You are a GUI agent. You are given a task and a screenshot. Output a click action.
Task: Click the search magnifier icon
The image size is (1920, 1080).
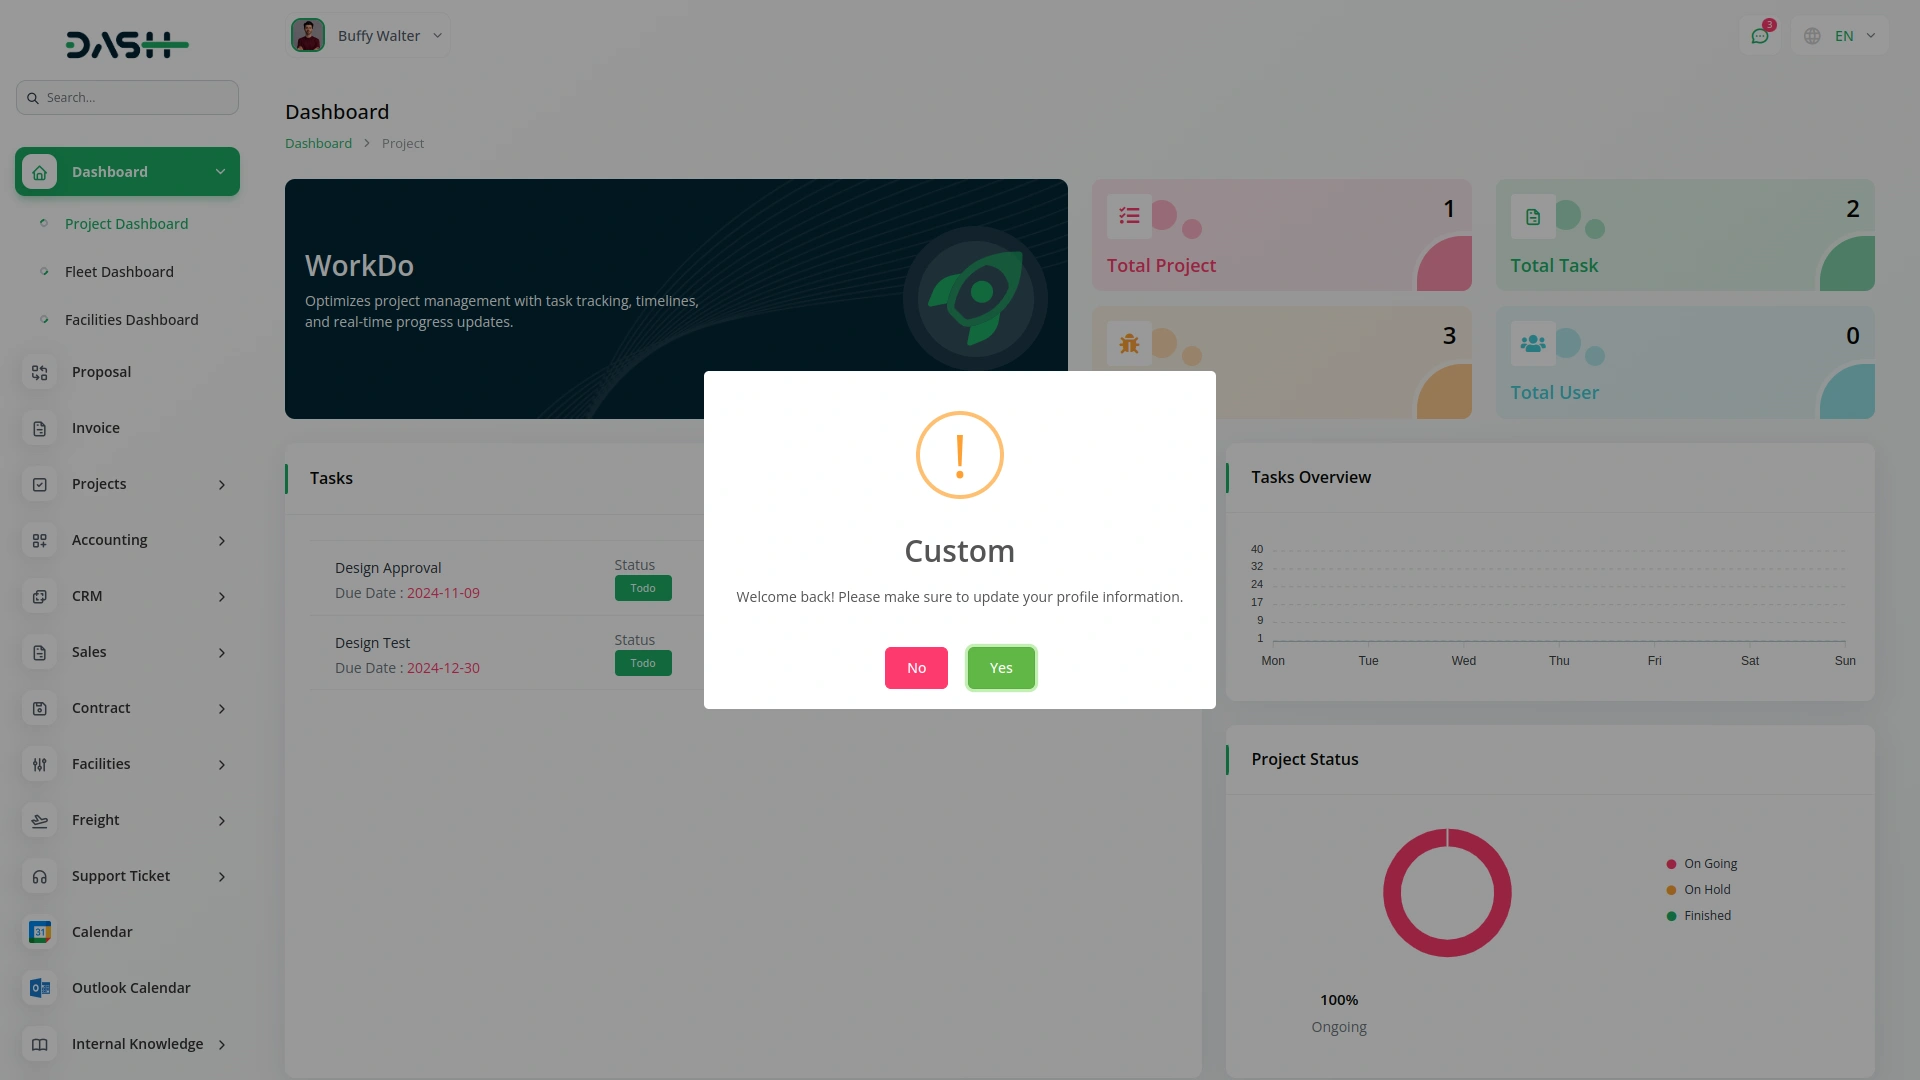[x=34, y=97]
